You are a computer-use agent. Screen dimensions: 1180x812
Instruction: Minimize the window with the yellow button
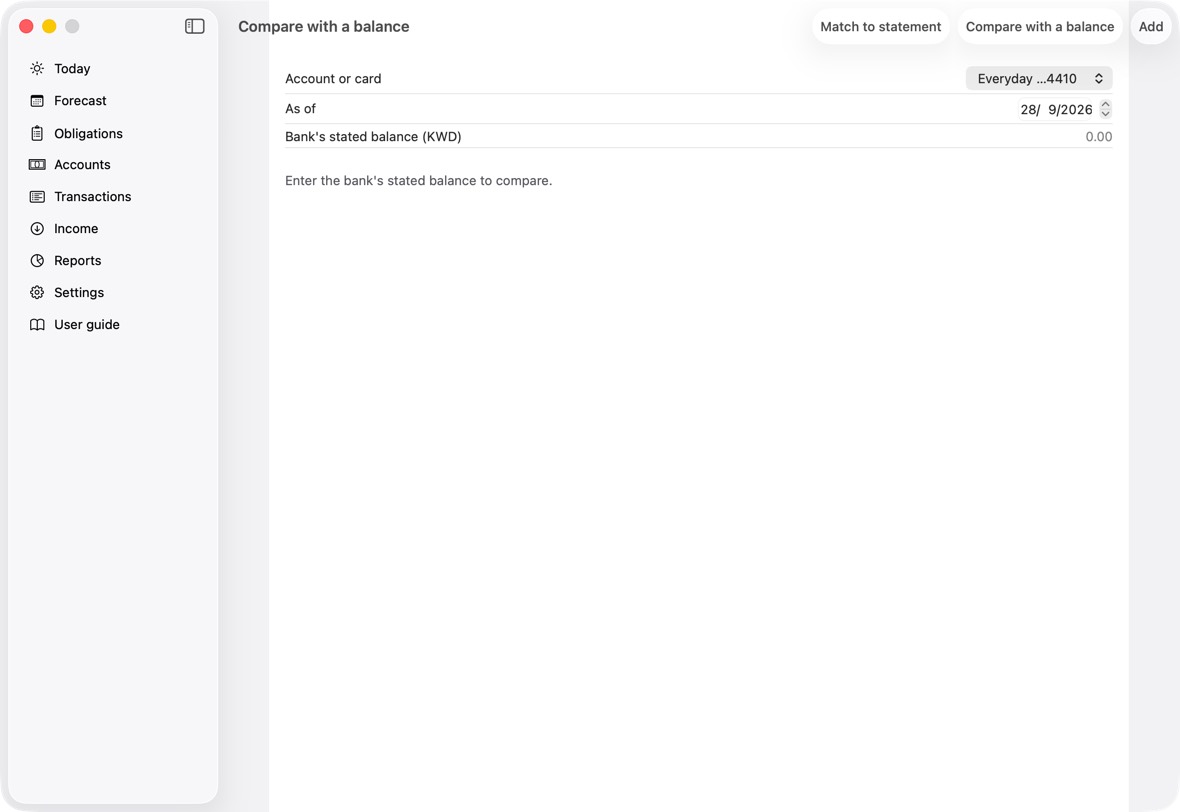(49, 26)
